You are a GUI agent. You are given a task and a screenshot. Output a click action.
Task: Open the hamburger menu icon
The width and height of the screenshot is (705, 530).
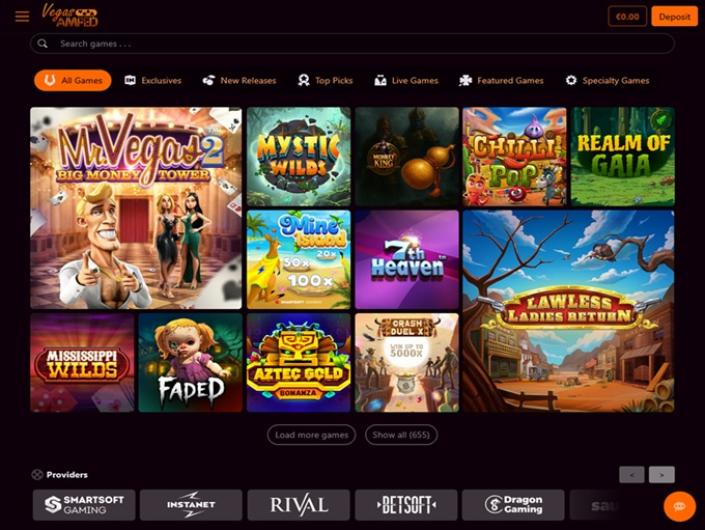(x=22, y=16)
